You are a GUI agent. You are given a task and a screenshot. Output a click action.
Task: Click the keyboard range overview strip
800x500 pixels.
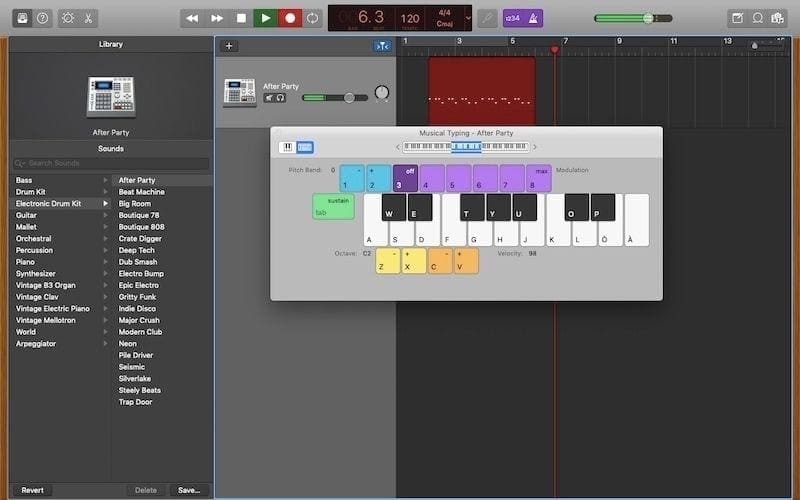466,147
